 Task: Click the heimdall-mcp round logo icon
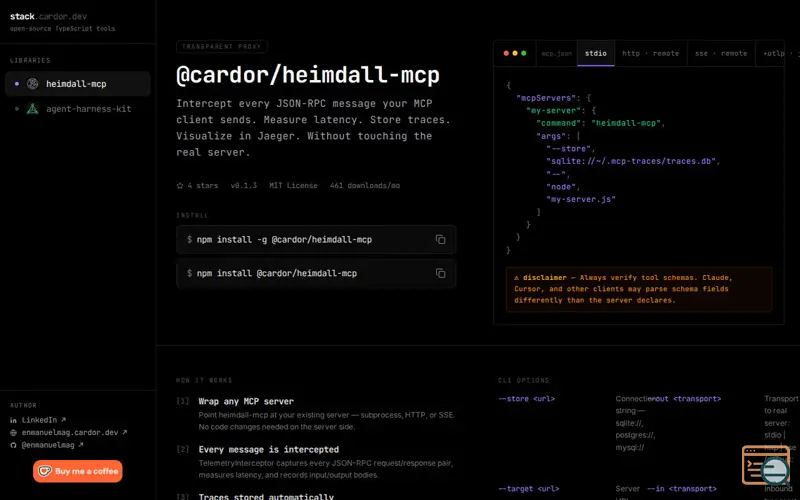33,84
